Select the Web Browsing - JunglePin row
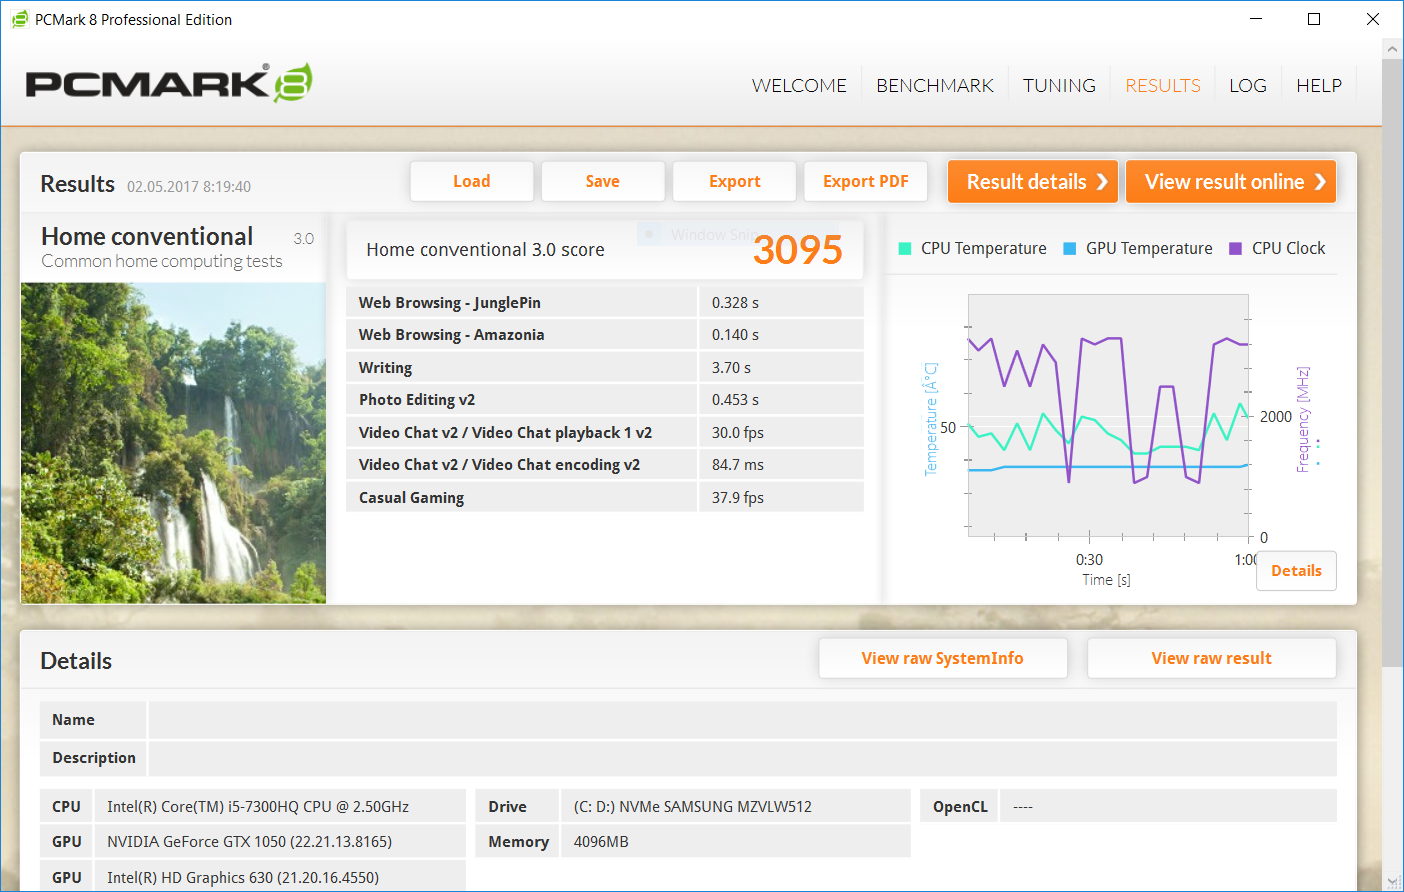The width and height of the screenshot is (1404, 892). point(605,303)
